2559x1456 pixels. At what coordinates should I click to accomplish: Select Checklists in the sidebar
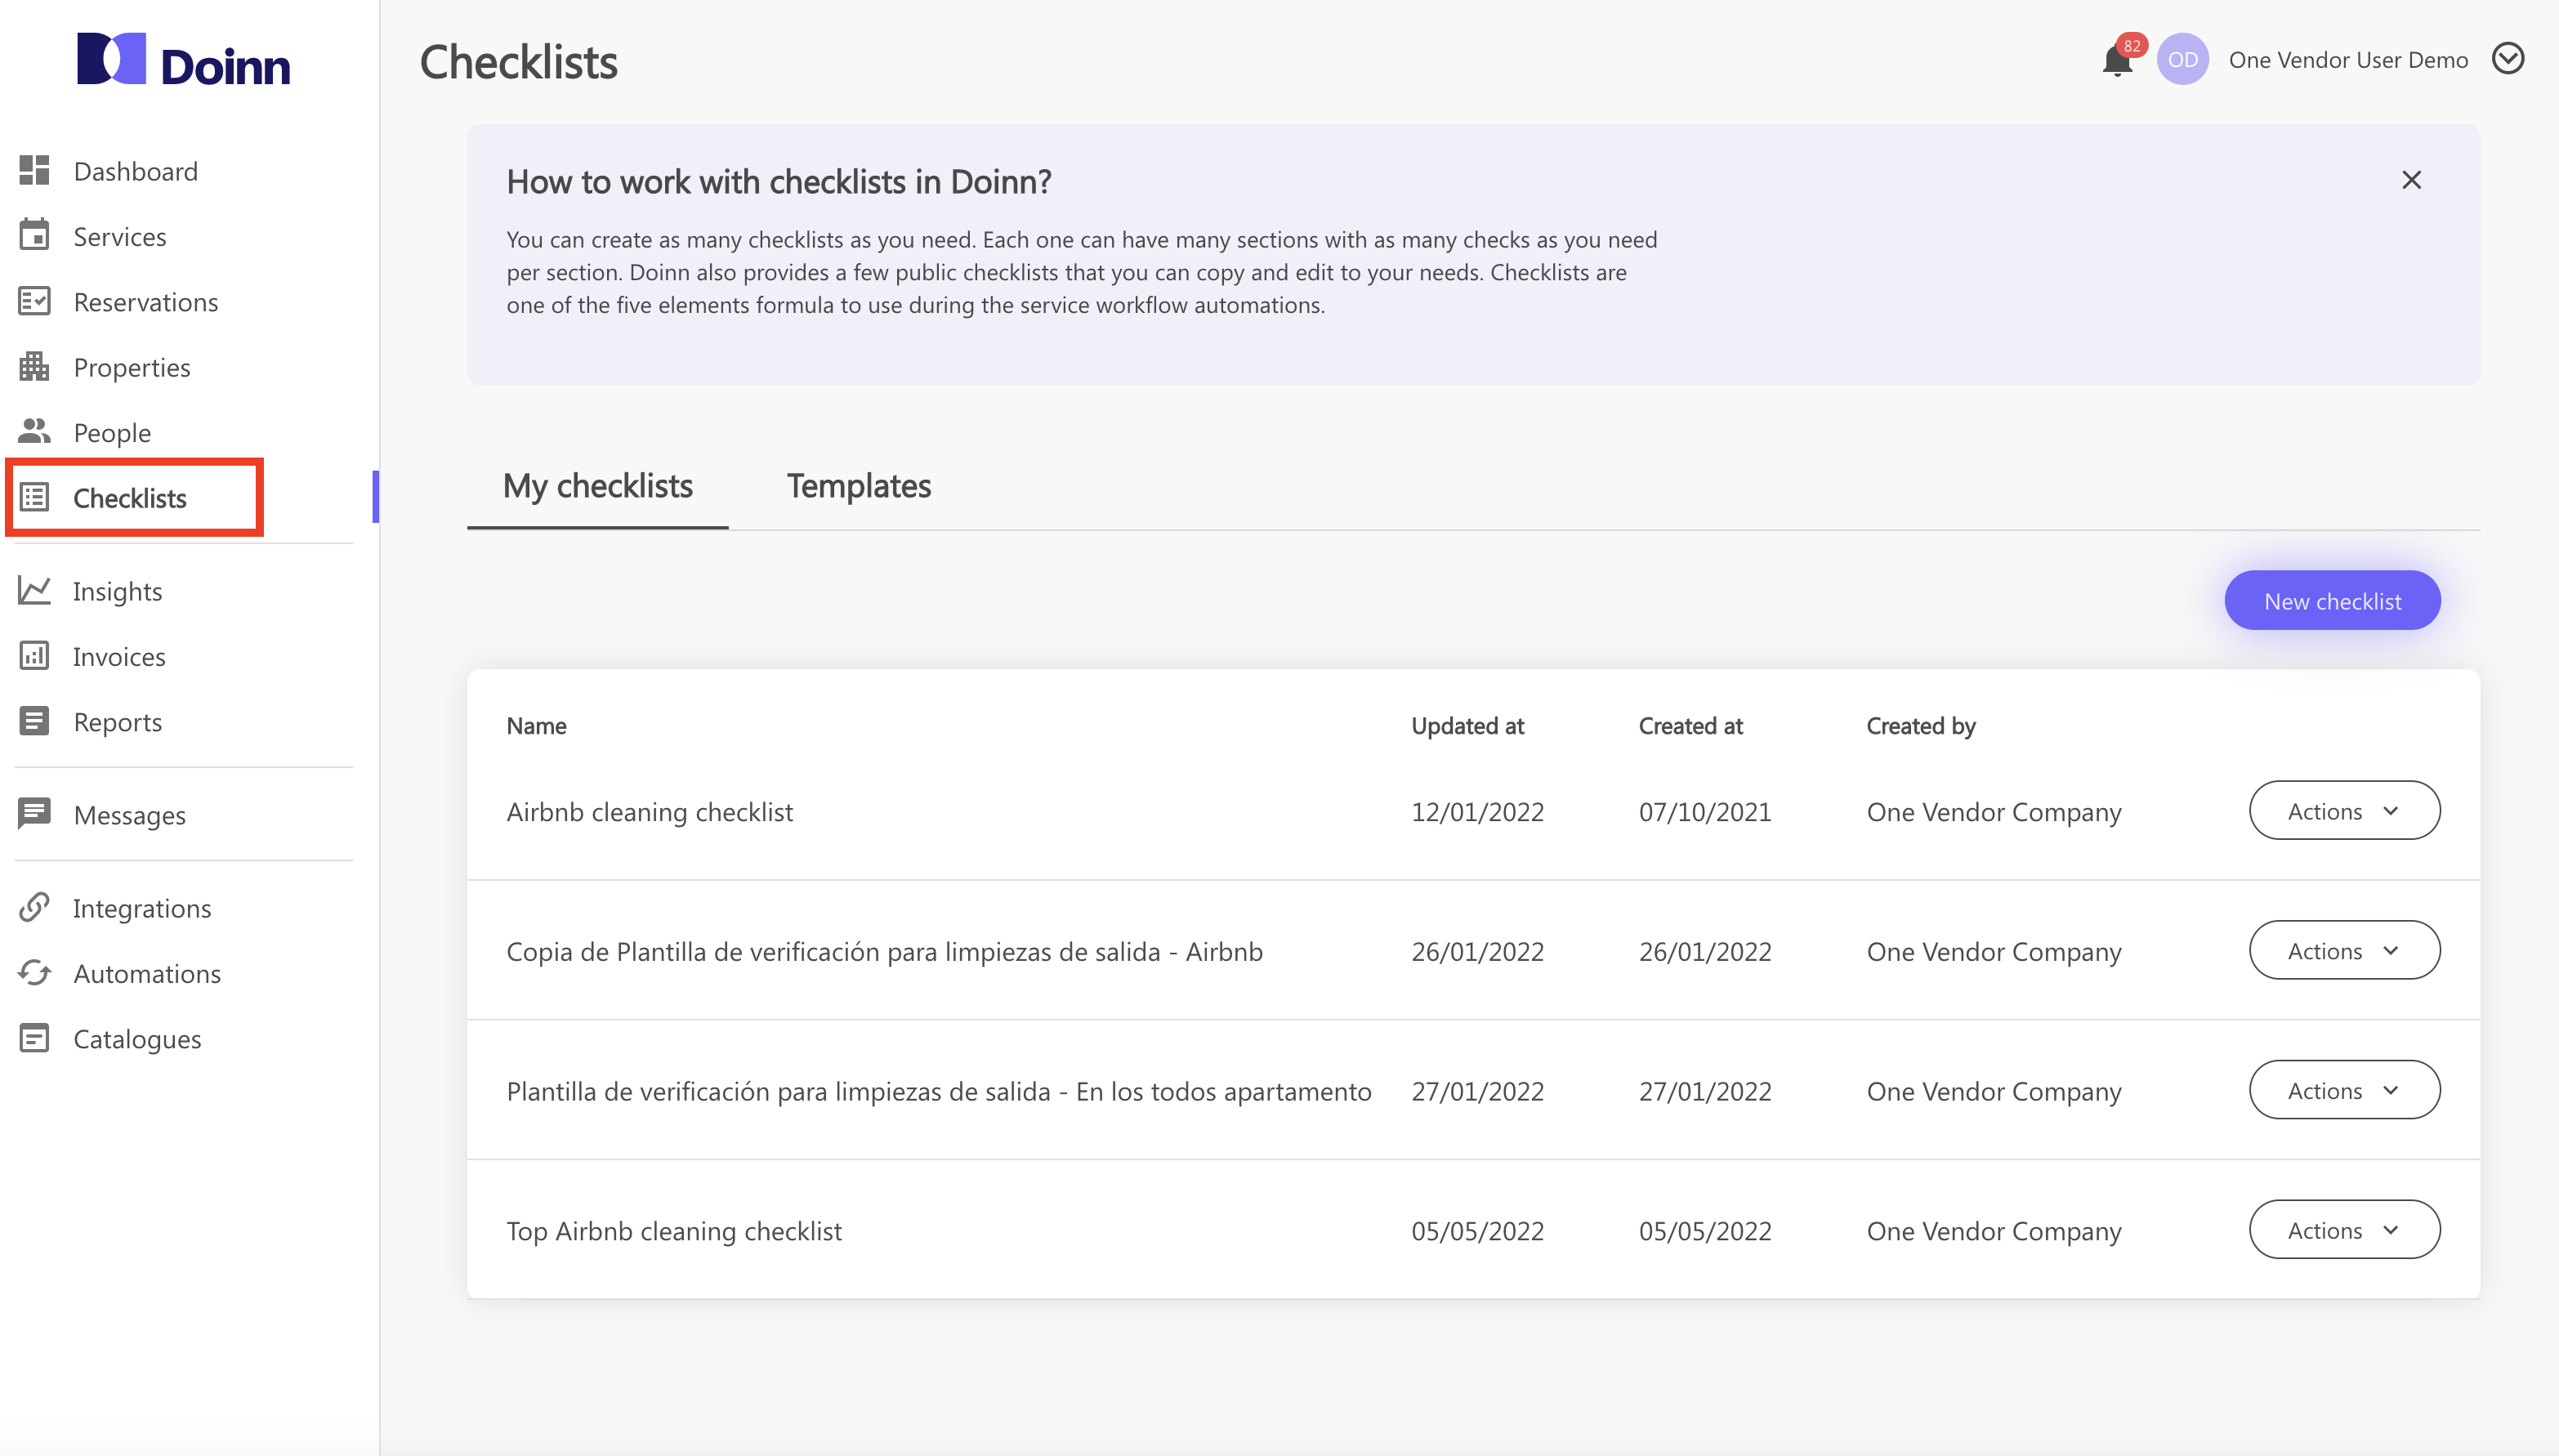(x=130, y=498)
